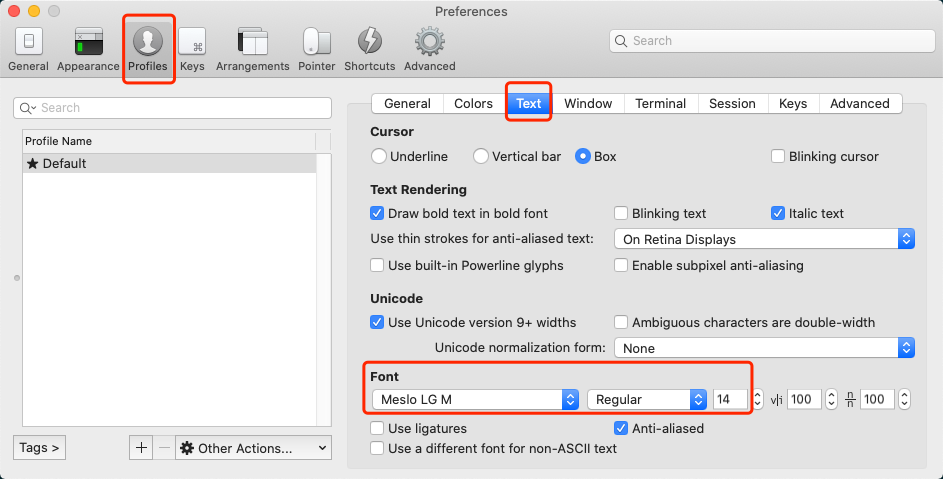943x479 pixels.
Task: Click the Profile Name column header
Action: (x=169, y=141)
